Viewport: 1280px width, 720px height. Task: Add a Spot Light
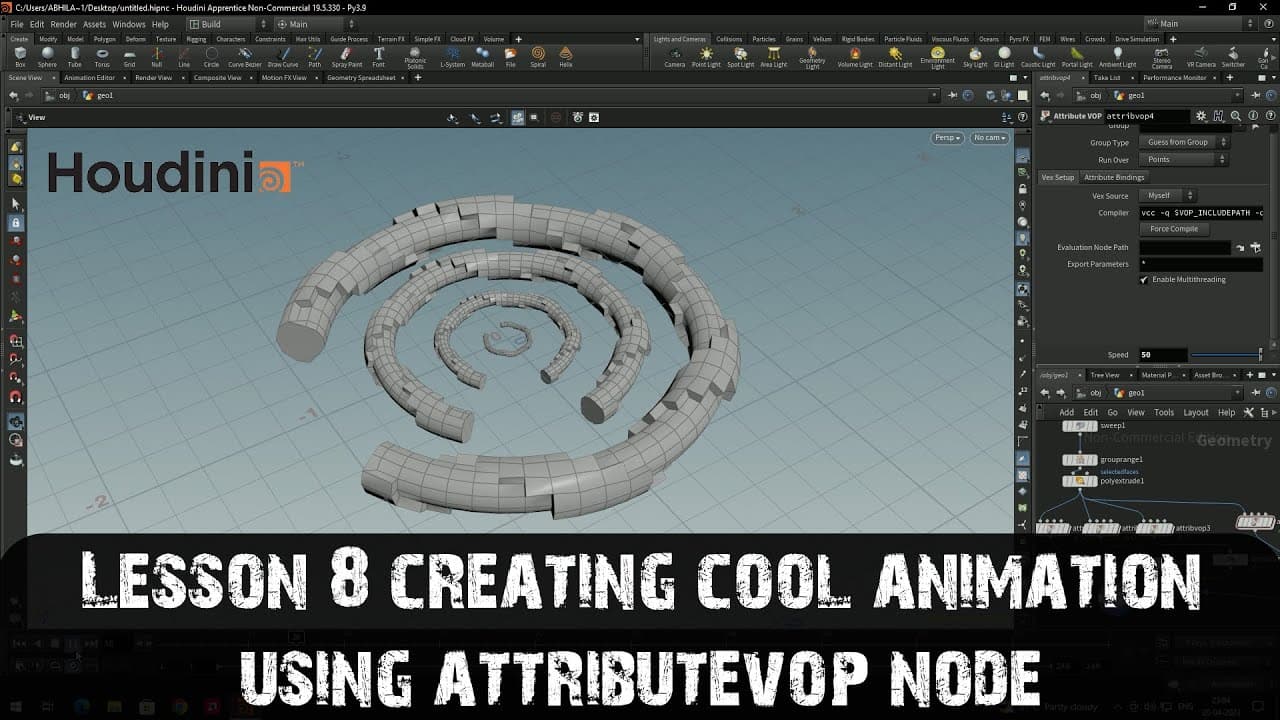741,56
